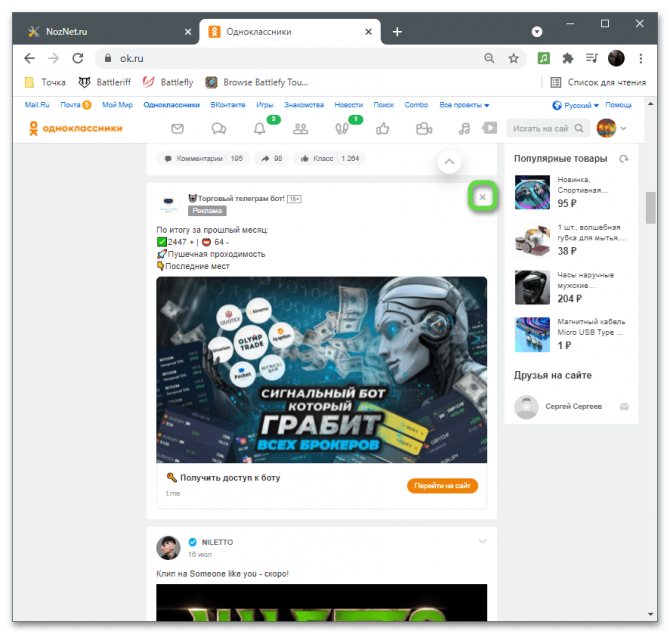This screenshot has width=670, height=634.
Task: Open the extensions puzzle icon
Action: click(x=567, y=58)
